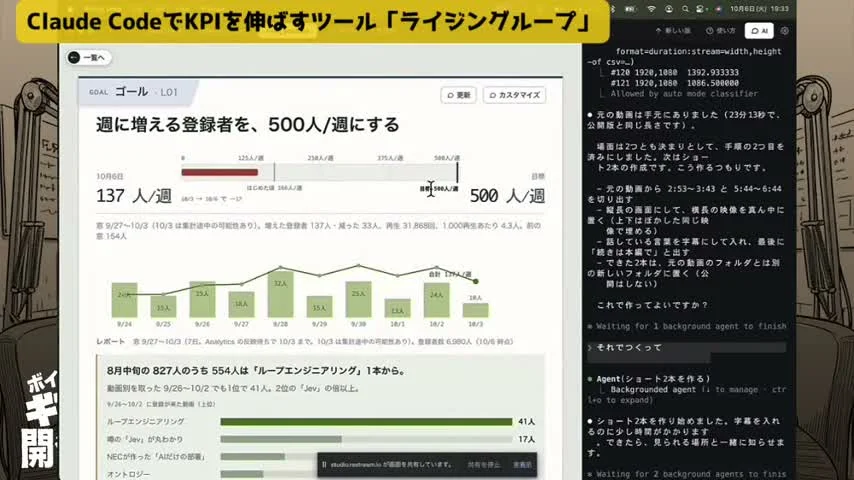The image size is (854, 480).
Task: Click the これで作ってよいですか？ question line
Action: click(x=652, y=305)
